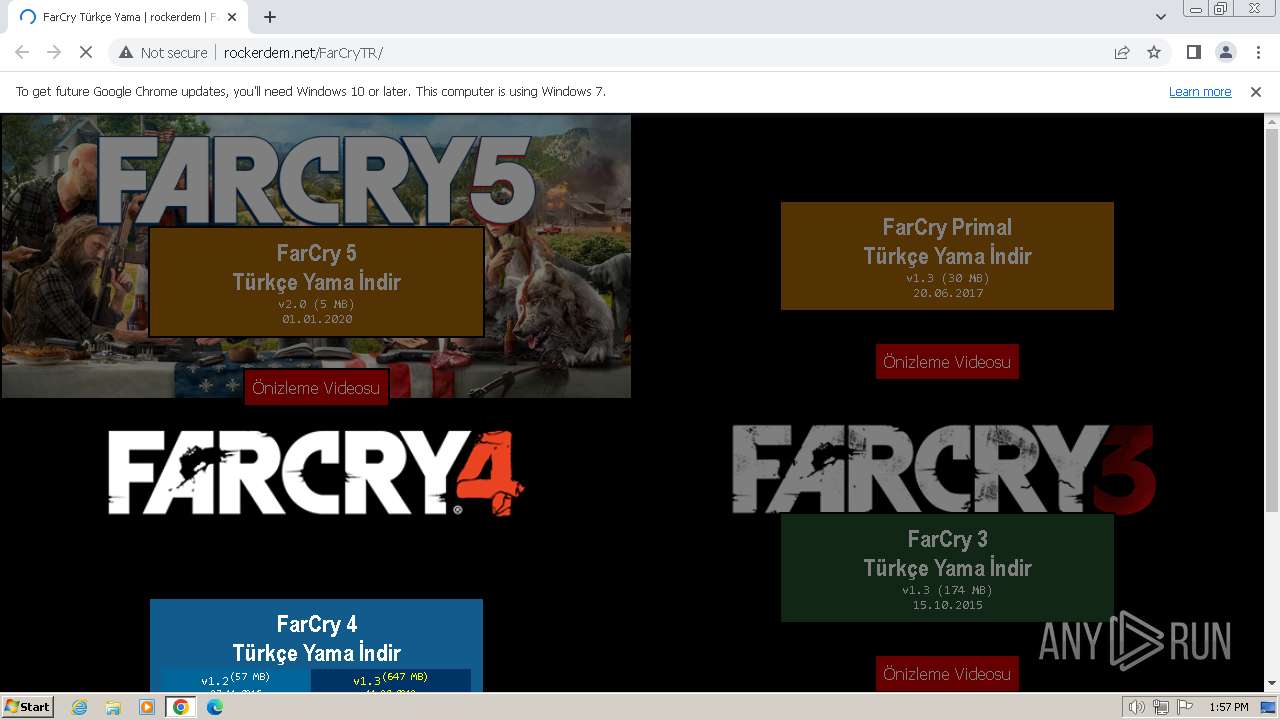Open Microsoft Edge from taskbar
This screenshot has height=720, width=1280.
coord(215,707)
